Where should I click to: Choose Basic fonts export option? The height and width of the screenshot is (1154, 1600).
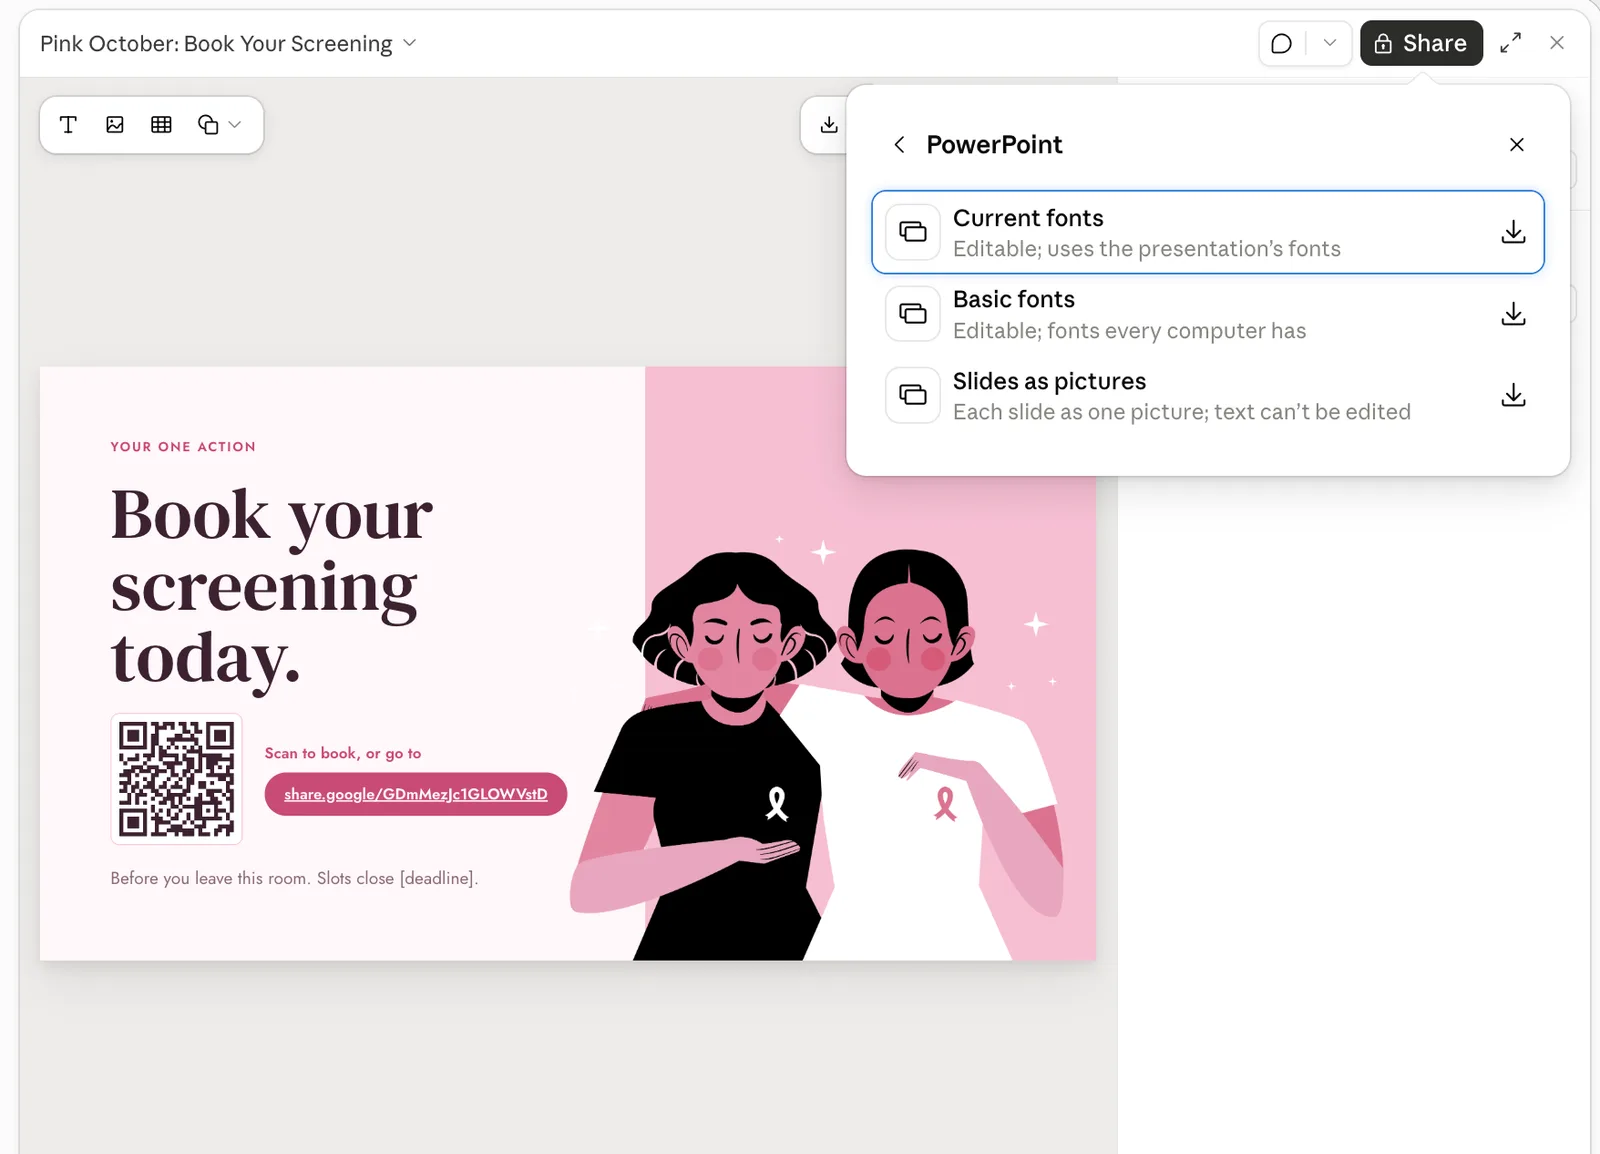[x=1208, y=314]
